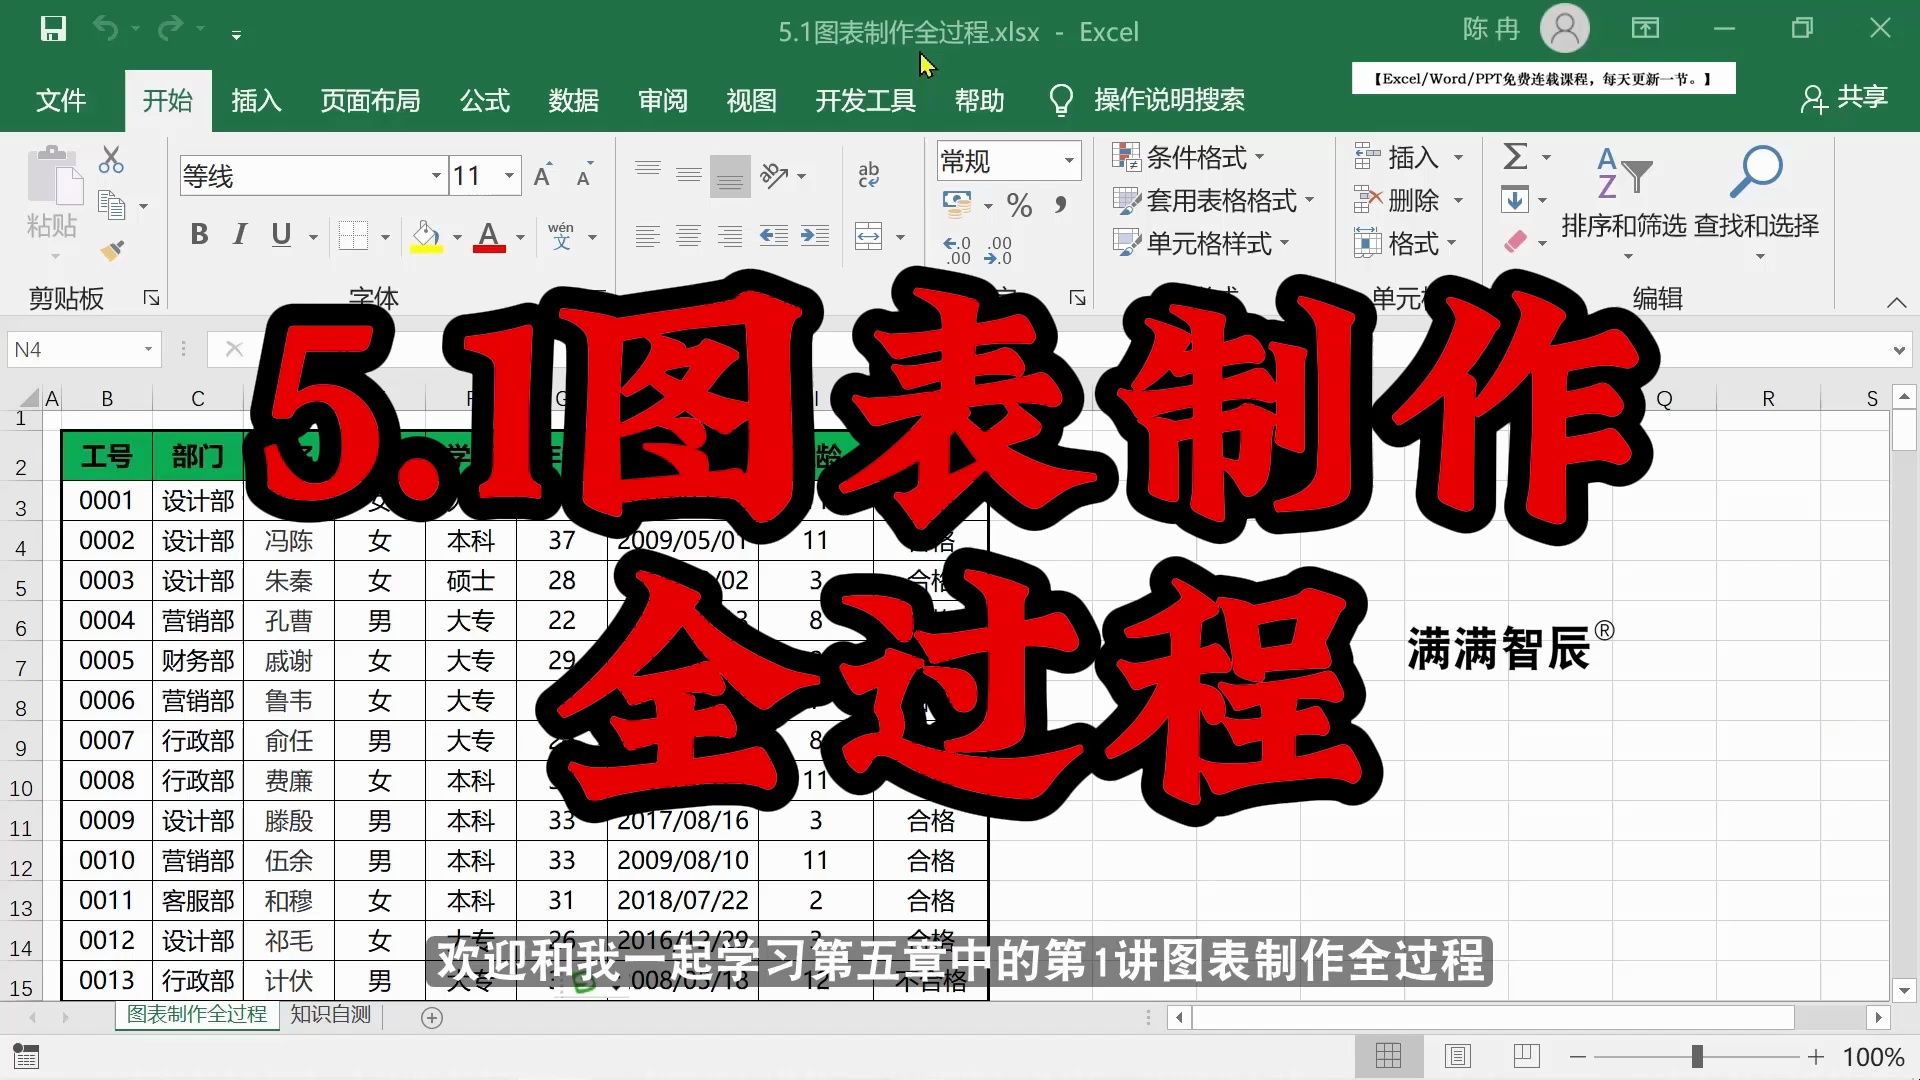This screenshot has height=1080, width=1920.
Task: Select the red font color swatch
Action: coord(490,247)
